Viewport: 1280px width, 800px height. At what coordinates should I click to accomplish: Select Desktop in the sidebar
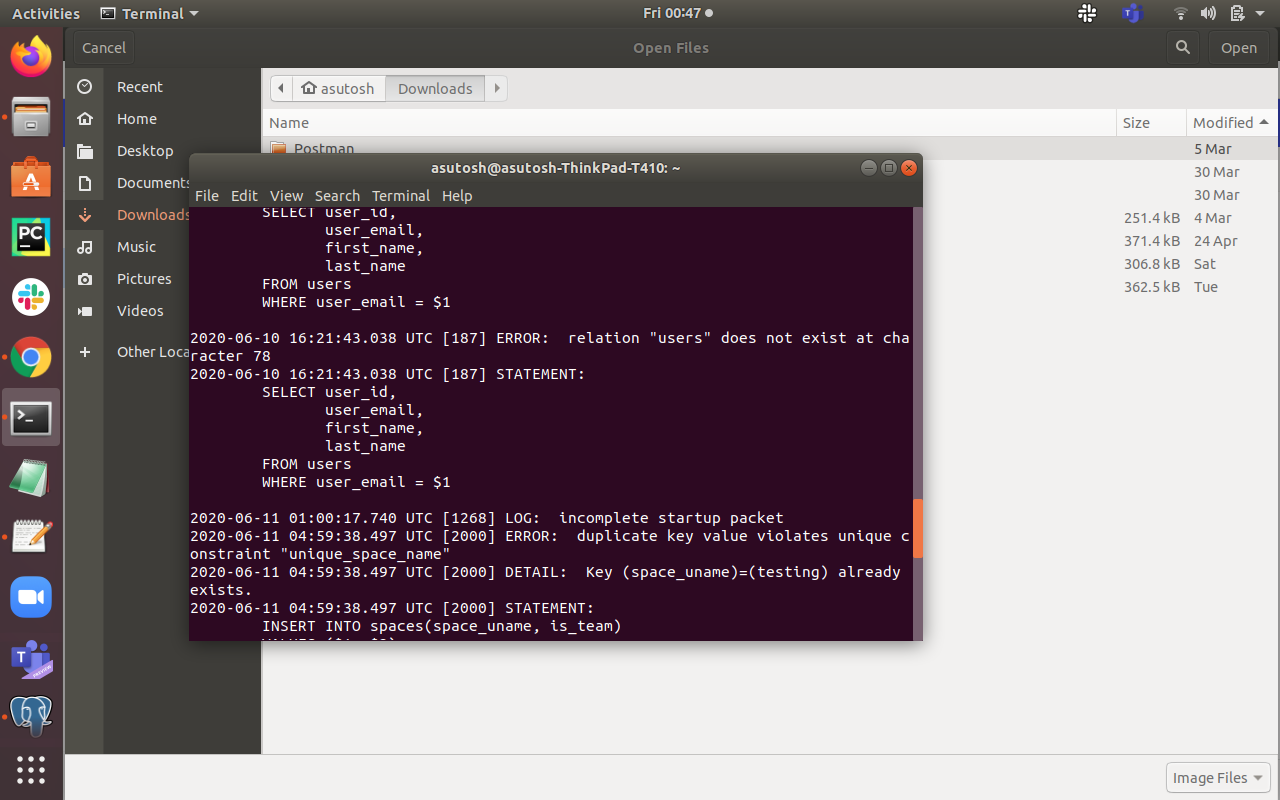tap(127, 151)
